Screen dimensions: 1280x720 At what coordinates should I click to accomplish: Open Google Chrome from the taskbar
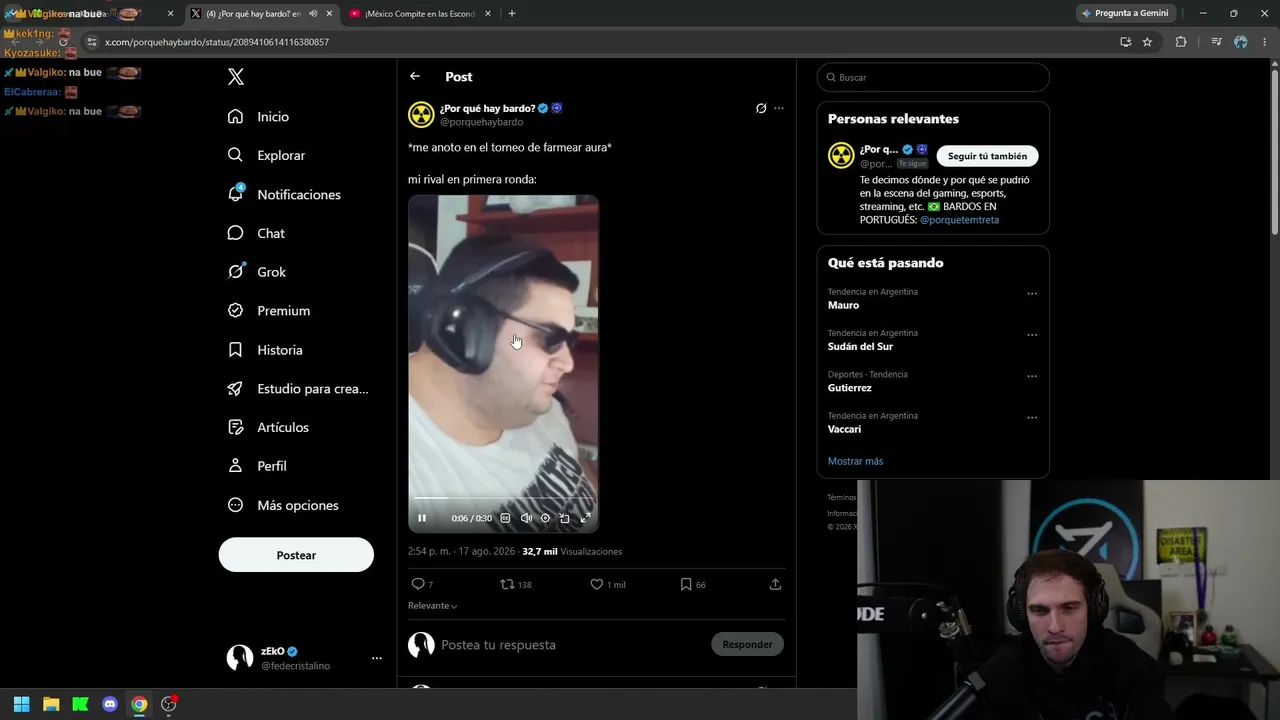[139, 704]
